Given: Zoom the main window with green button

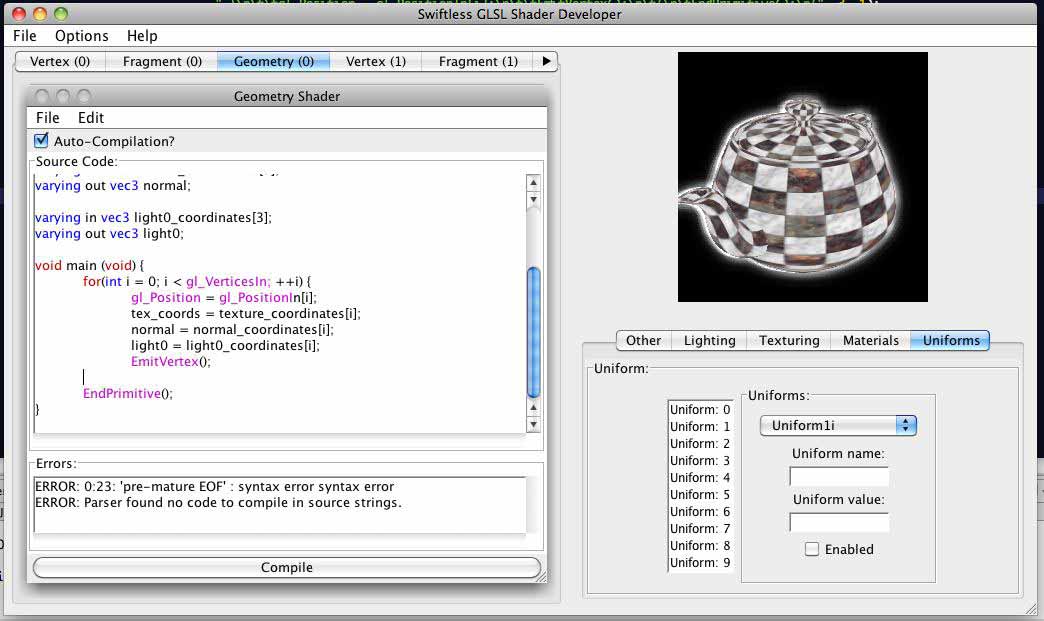Looking at the screenshot, I should pyautogui.click(x=61, y=13).
